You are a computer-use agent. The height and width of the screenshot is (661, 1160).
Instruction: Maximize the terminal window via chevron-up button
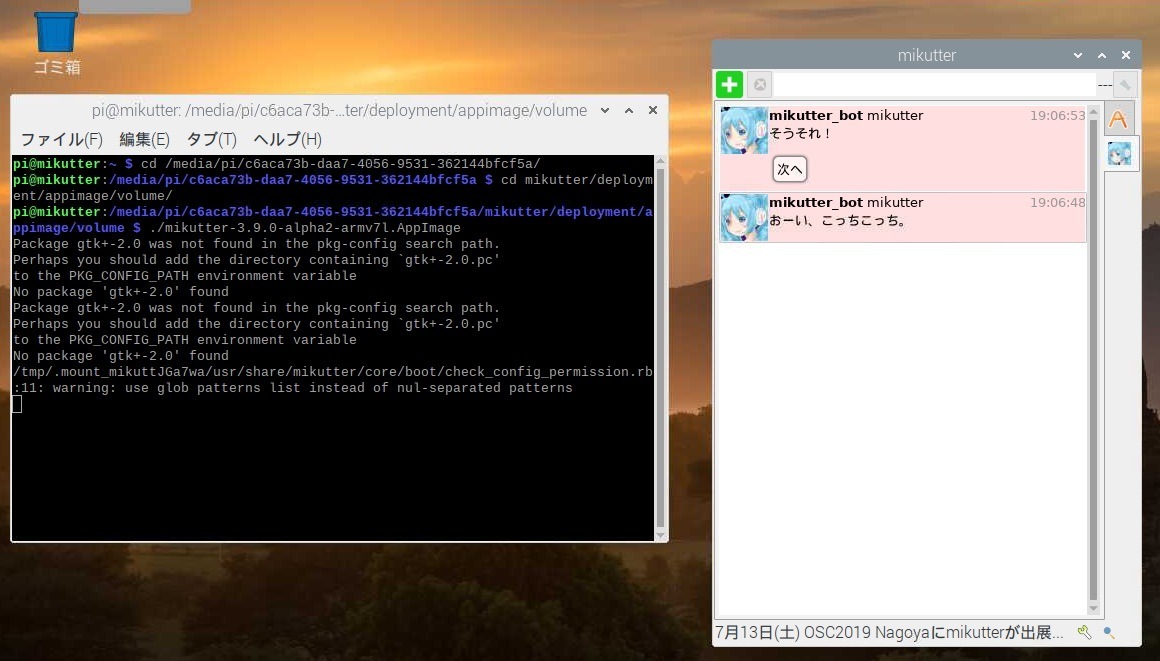click(x=629, y=110)
